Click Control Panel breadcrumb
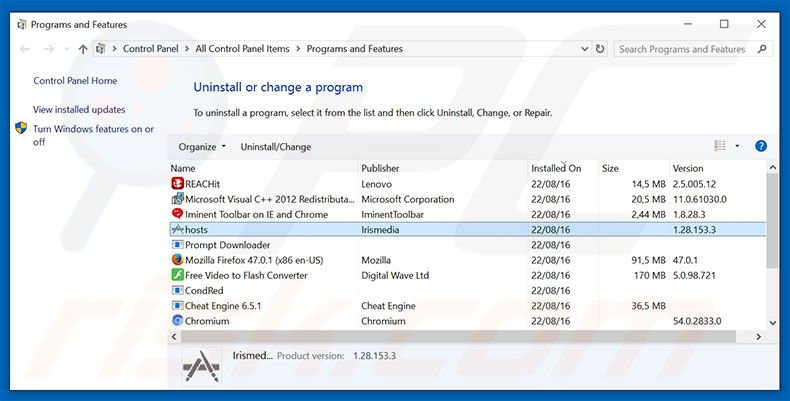 coord(151,49)
